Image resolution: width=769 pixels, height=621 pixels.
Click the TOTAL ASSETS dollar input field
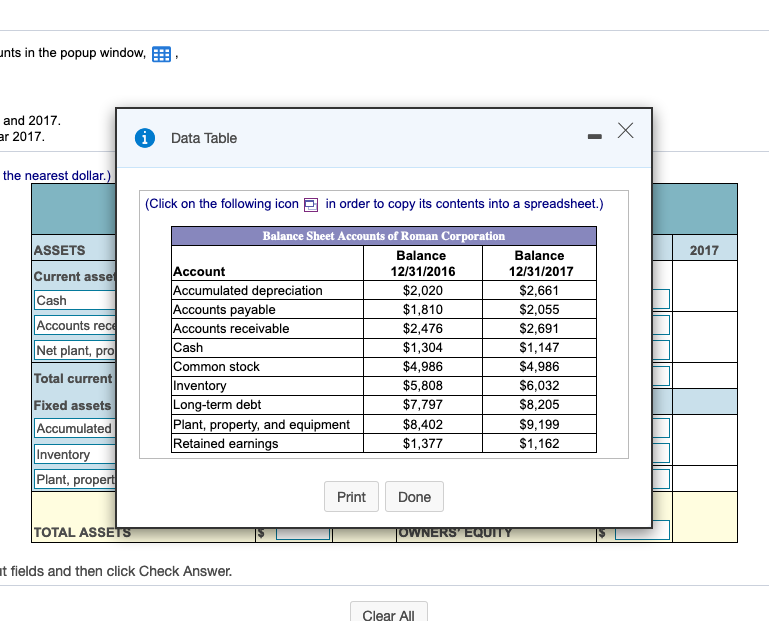point(303,534)
